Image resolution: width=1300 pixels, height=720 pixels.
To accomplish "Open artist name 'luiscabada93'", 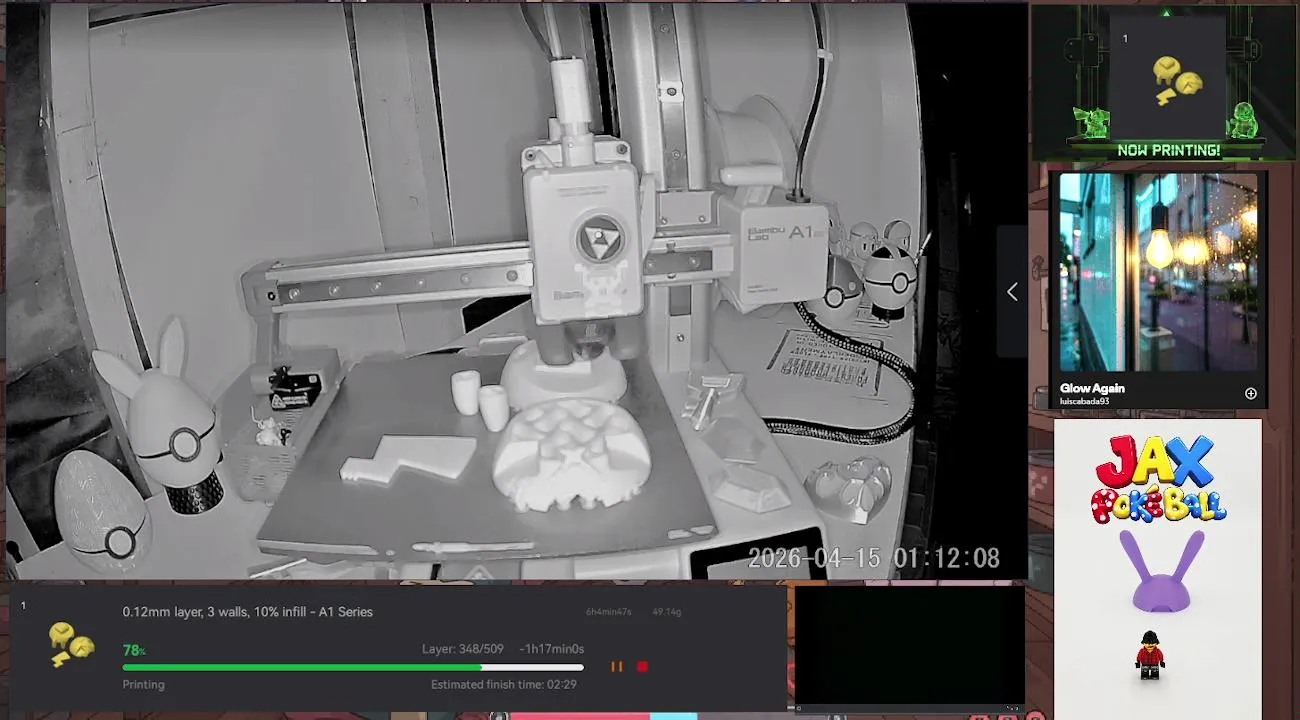I will coord(1084,401).
